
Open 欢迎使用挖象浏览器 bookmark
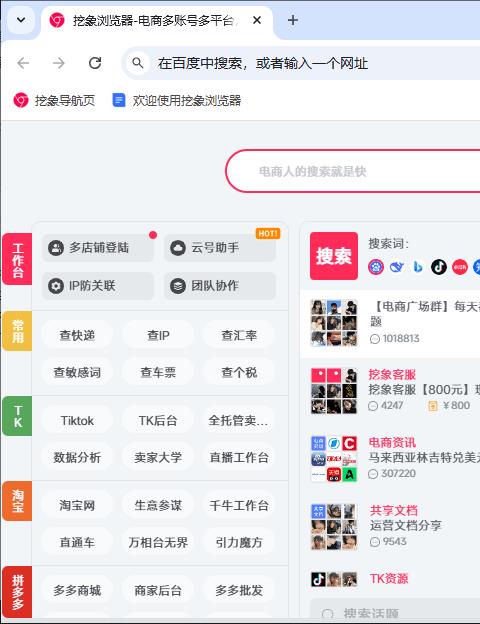(177, 100)
